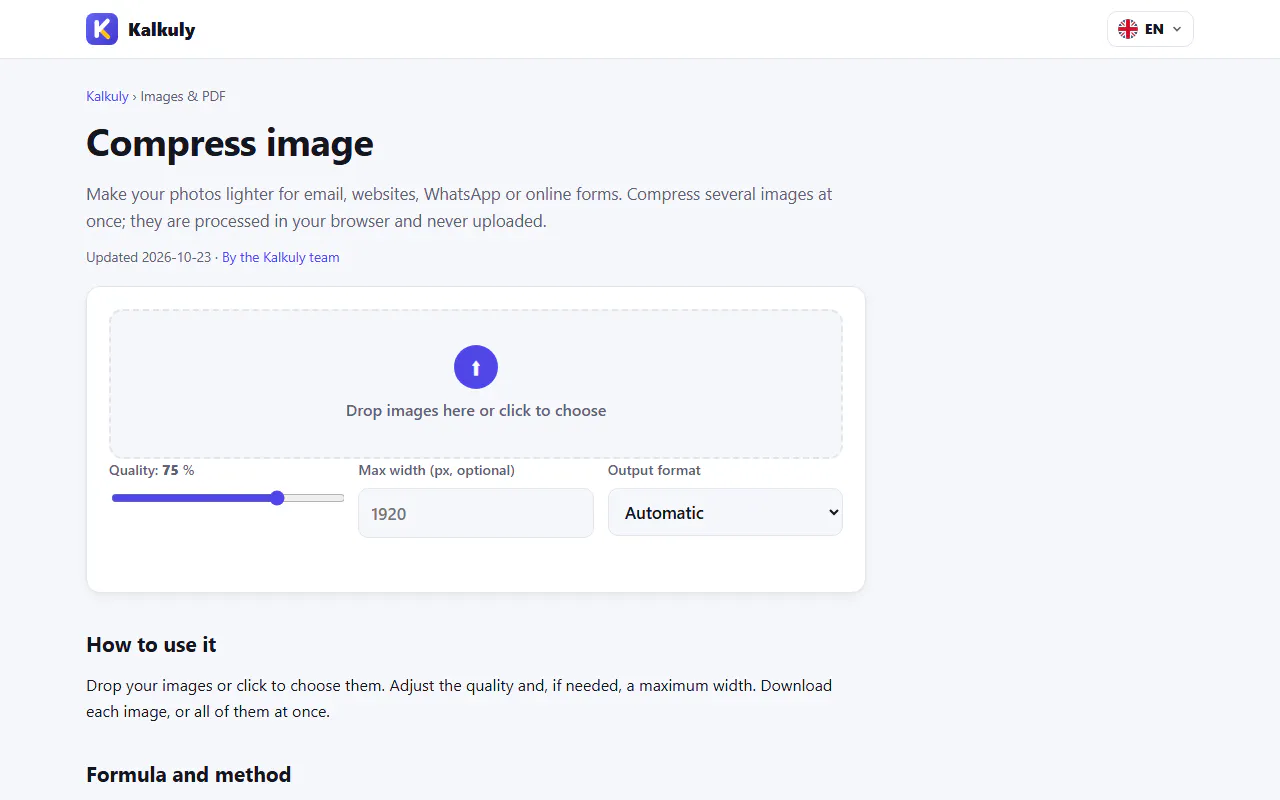Click the How to use it heading
1280x800 pixels.
coord(151,644)
